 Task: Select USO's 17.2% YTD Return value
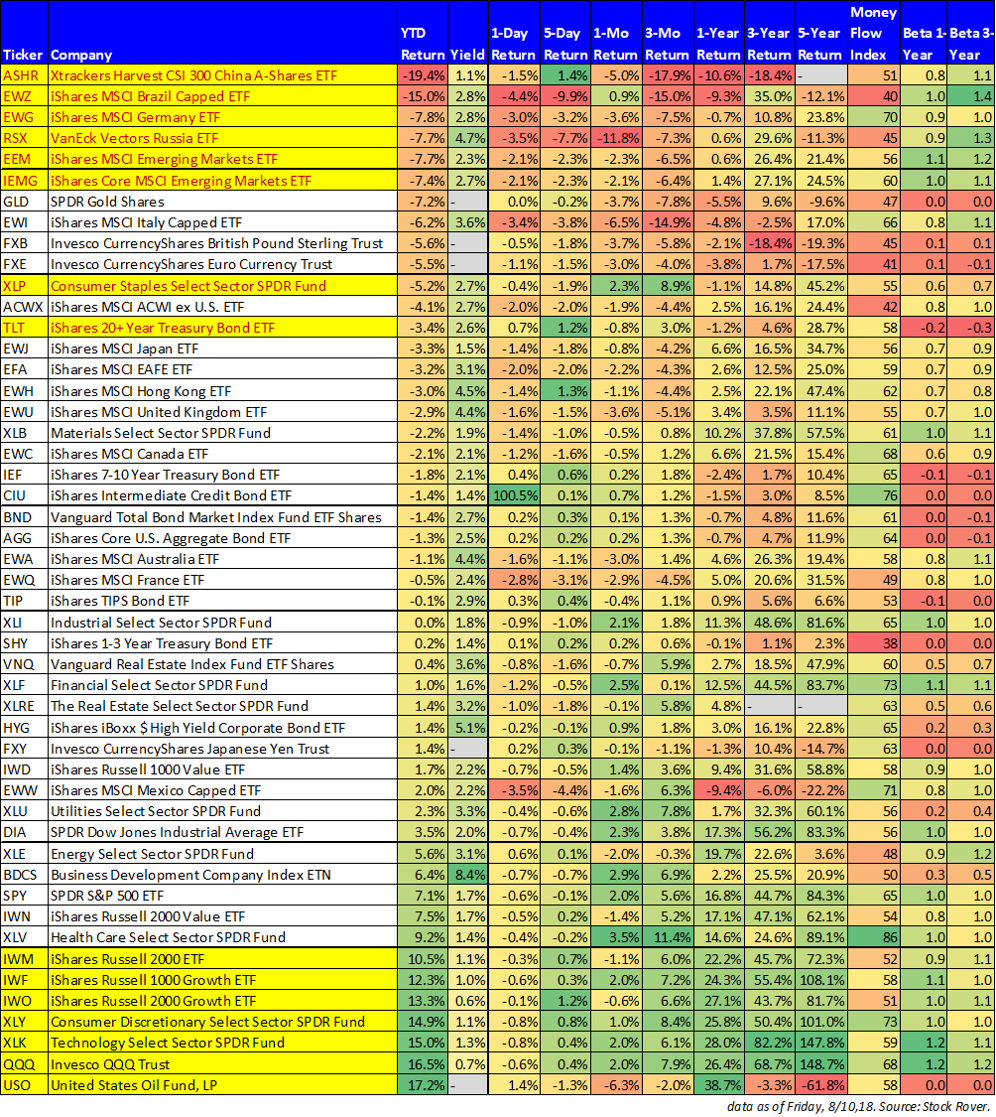(422, 1086)
